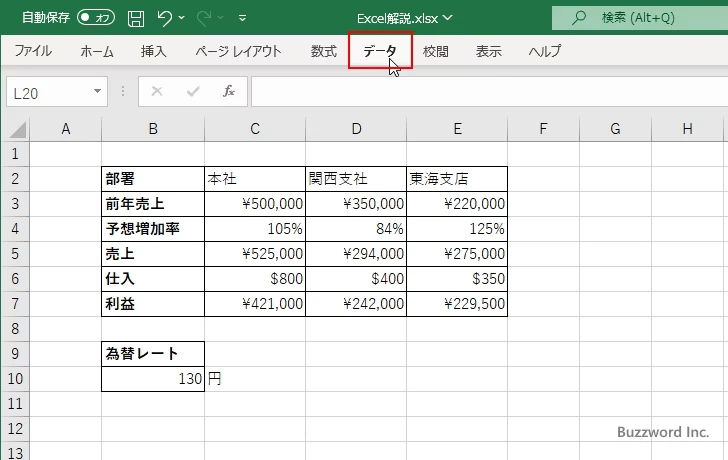
Task: Click the formula bar Enter checkmark icon
Action: (x=193, y=91)
